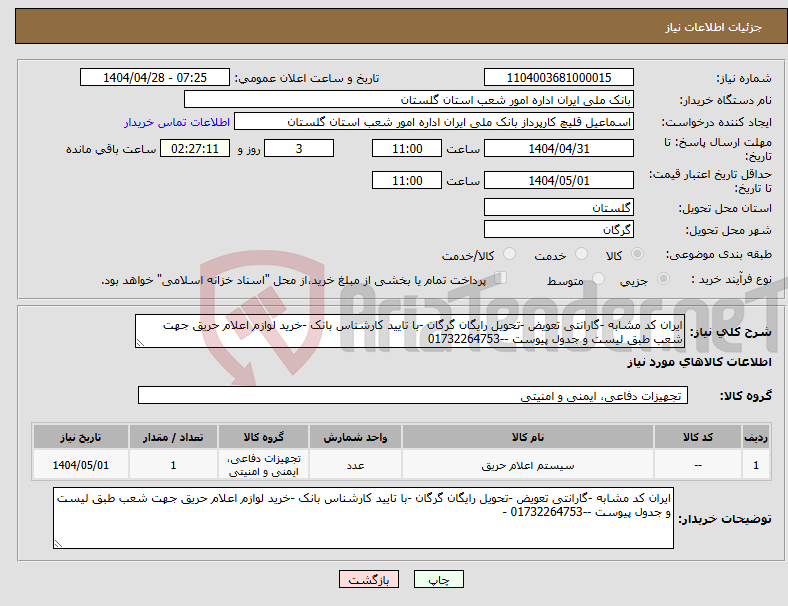Select the کالا radio button
788x606 pixels.
coord(637,254)
